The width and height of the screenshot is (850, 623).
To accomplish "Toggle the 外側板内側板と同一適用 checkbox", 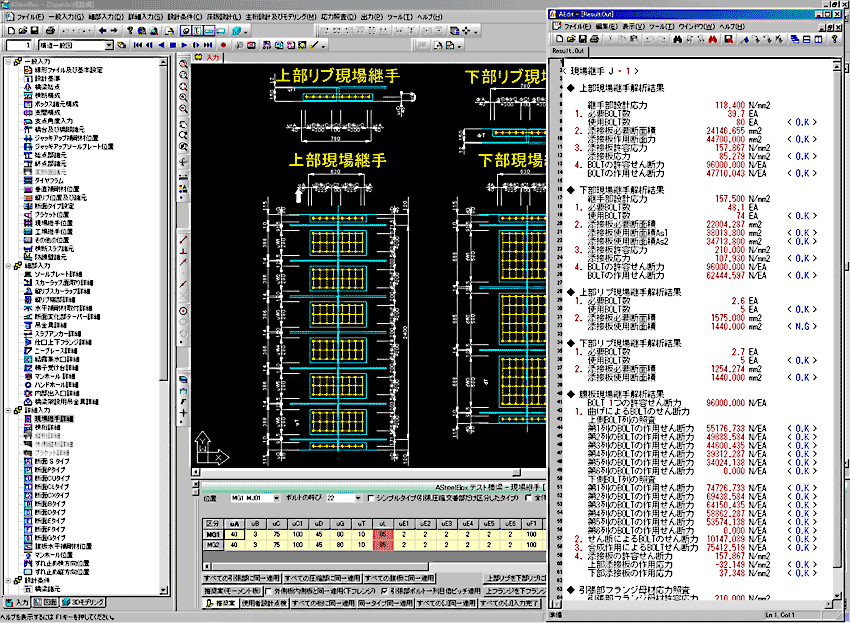I will click(269, 591).
